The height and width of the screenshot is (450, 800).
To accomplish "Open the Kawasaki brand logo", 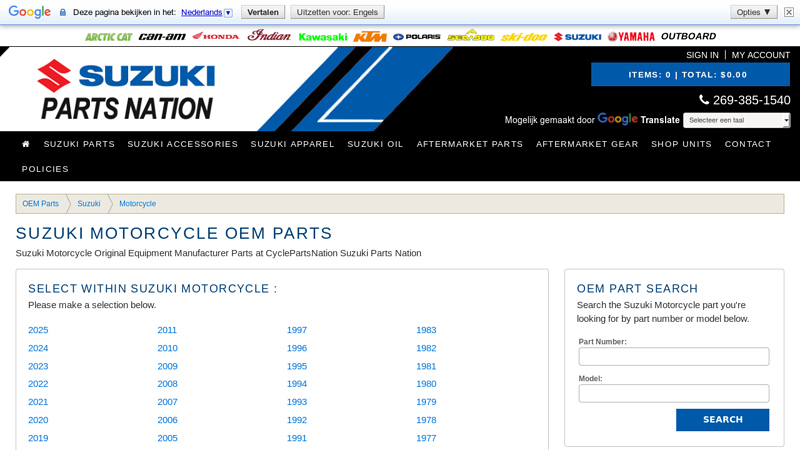I will pyautogui.click(x=323, y=37).
